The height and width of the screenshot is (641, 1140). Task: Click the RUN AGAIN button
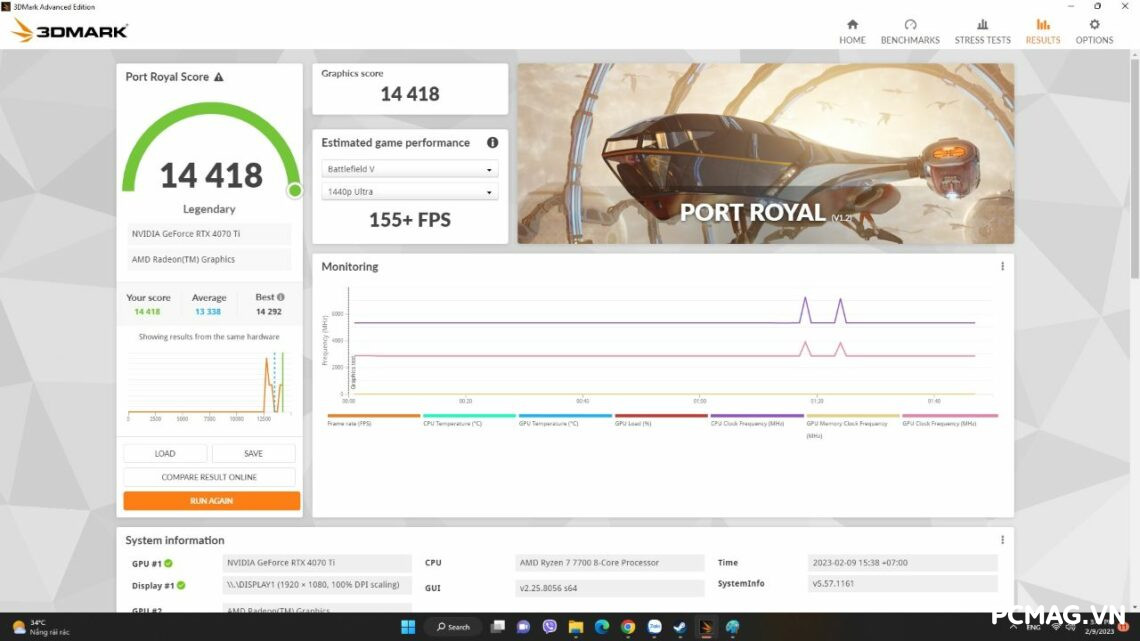click(x=210, y=500)
